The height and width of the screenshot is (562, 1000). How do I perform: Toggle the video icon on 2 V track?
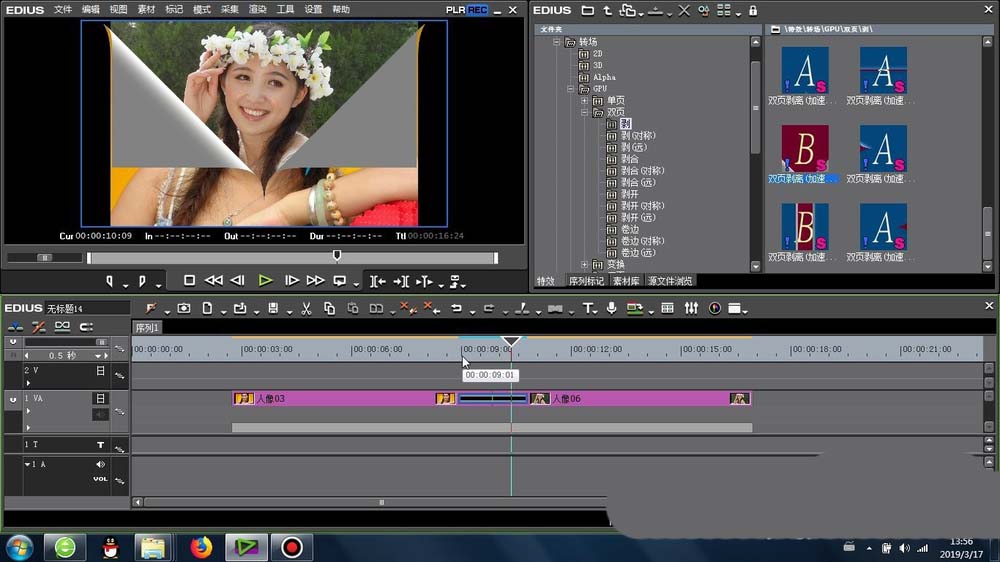click(100, 371)
